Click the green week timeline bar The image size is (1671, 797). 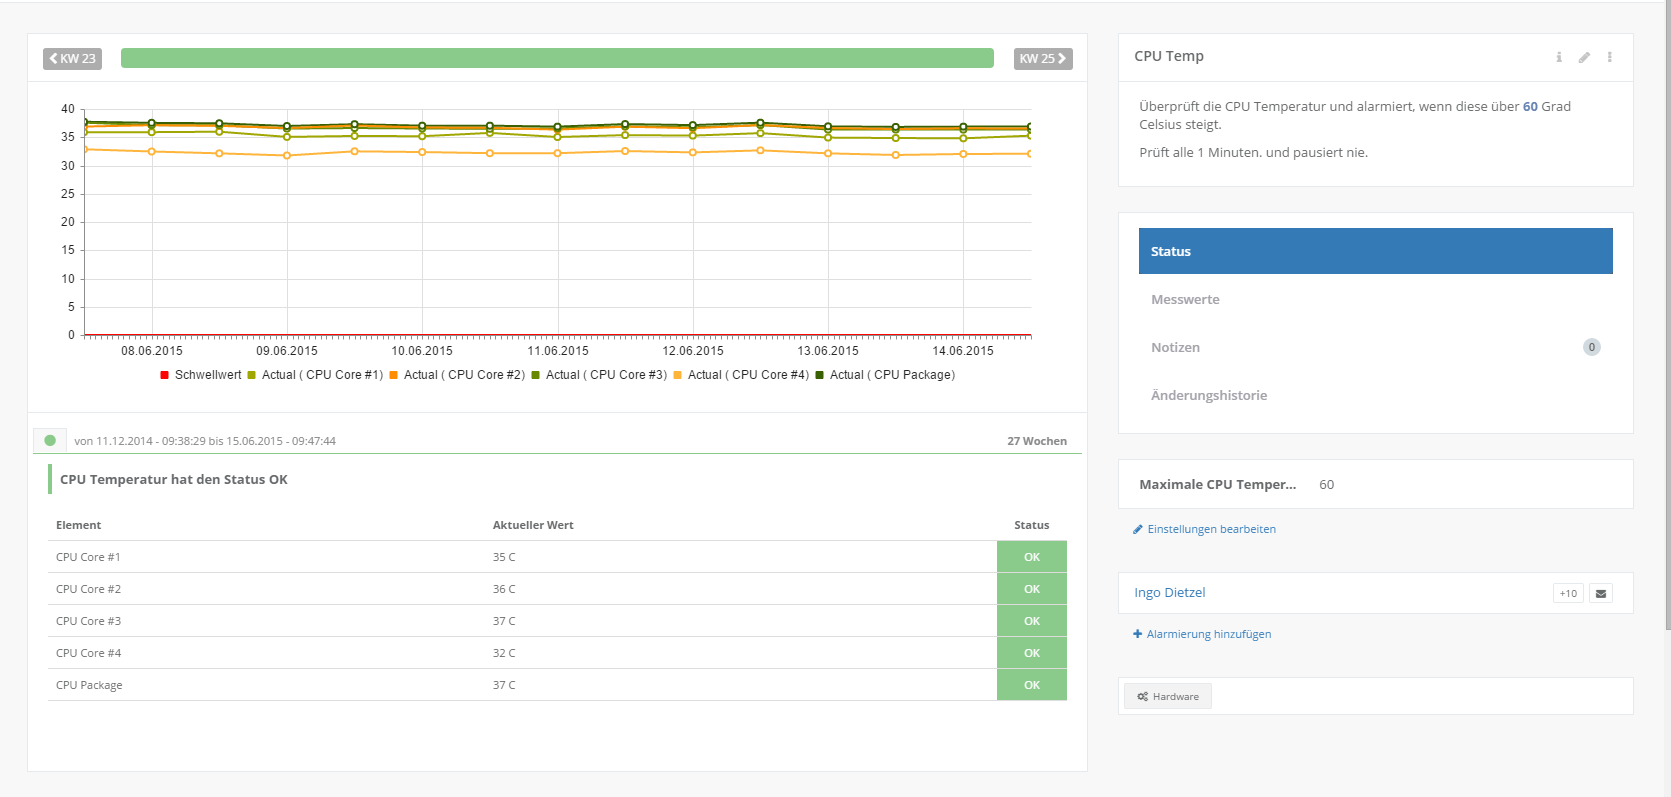[x=557, y=58]
